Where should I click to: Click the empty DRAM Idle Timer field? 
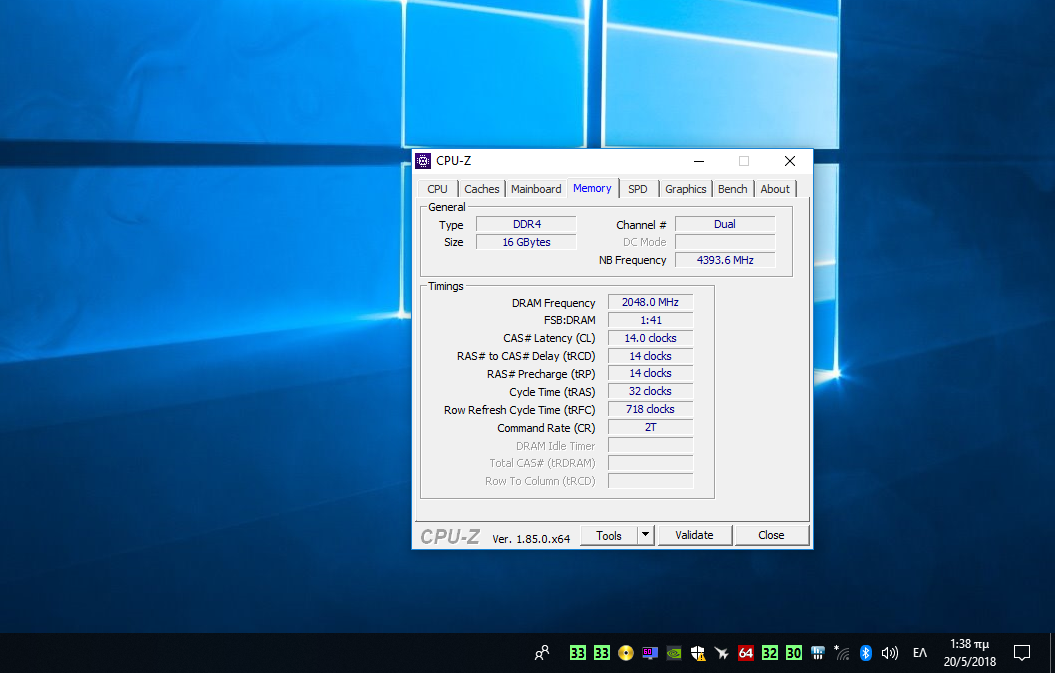pyautogui.click(x=650, y=445)
